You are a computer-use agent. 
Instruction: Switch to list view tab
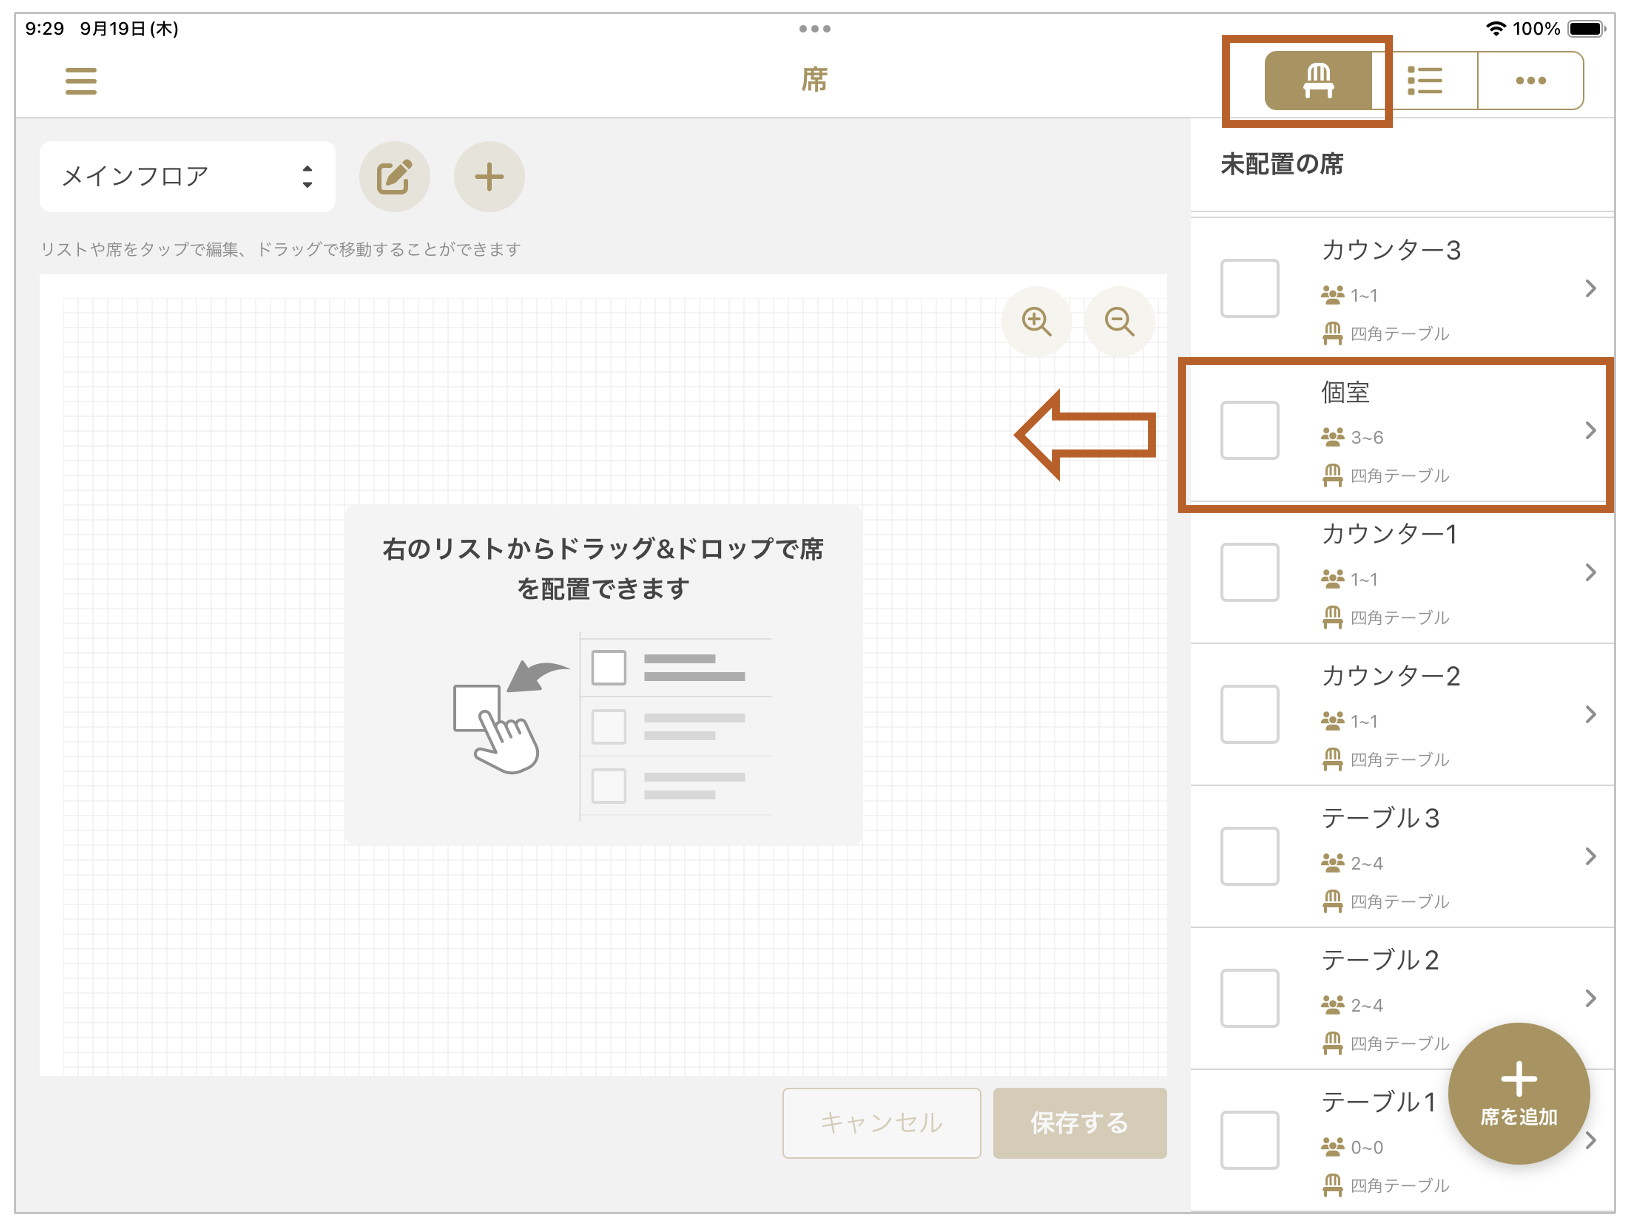click(1424, 81)
